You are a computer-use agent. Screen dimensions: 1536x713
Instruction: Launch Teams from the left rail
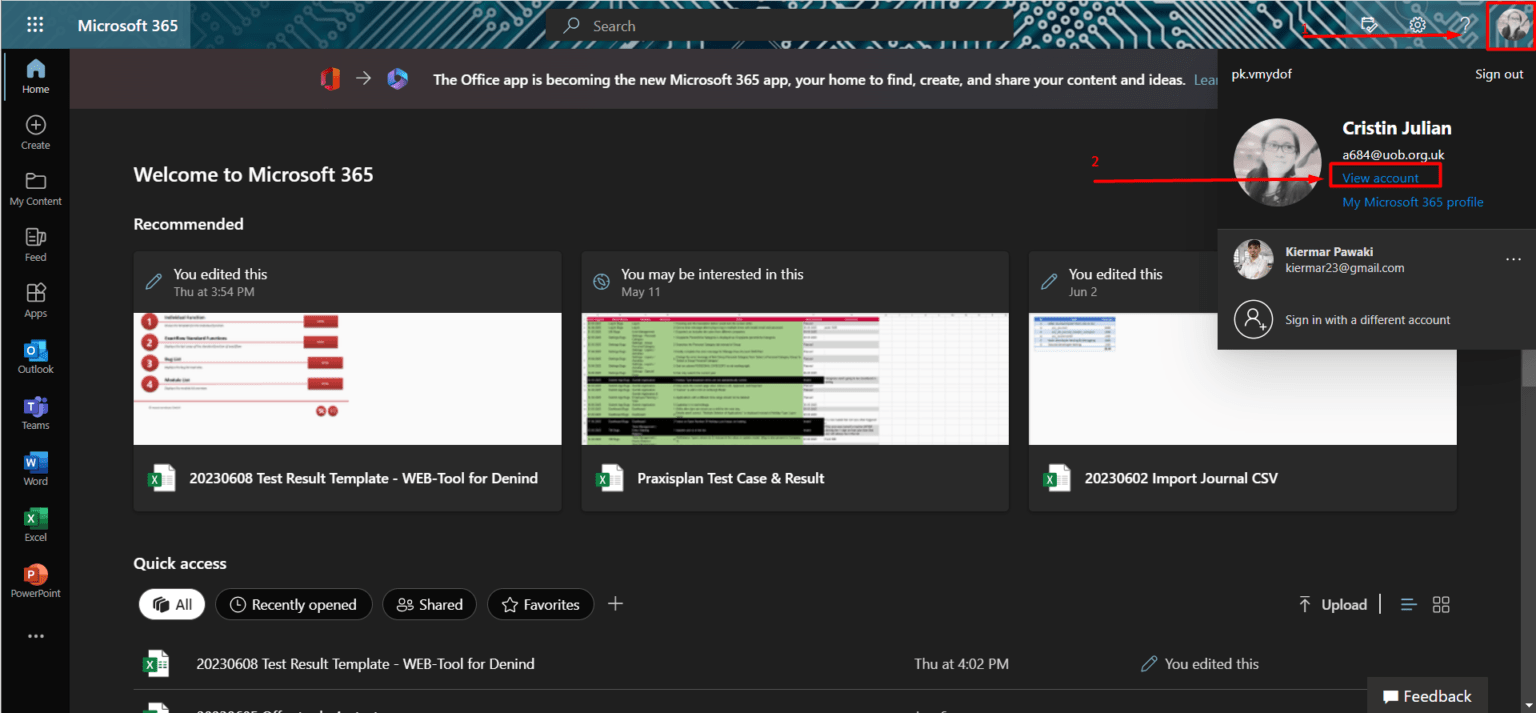pos(35,413)
